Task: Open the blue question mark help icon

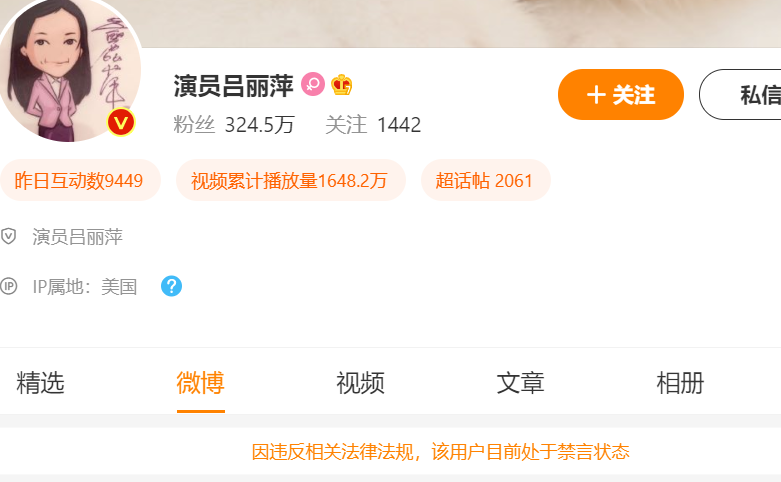Action: click(x=171, y=286)
